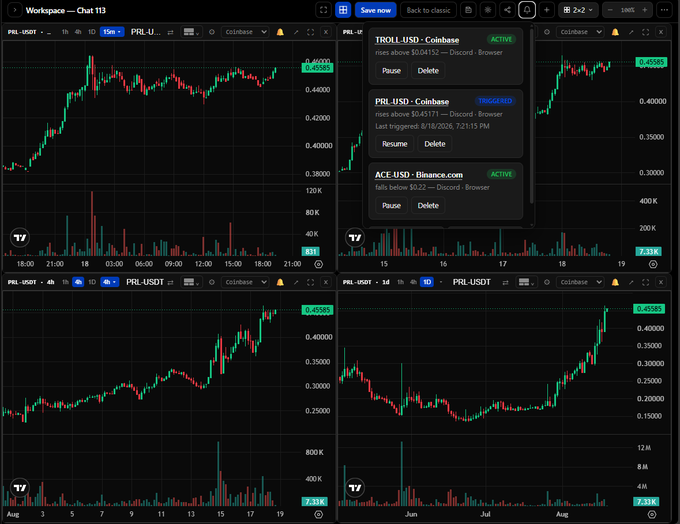680x524 pixels.
Task: Open Coinbase exchange dropdown in top-right chart
Action: pos(580,32)
